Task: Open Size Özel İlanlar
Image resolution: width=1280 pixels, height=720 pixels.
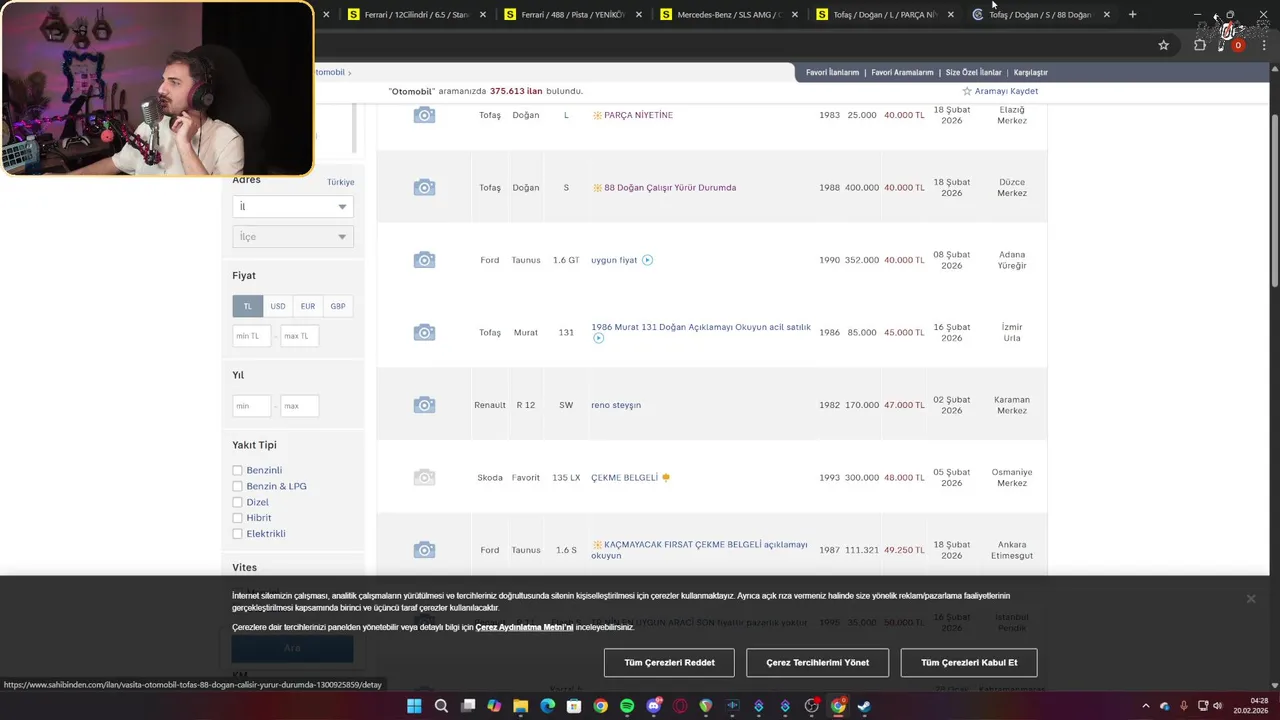Action: (974, 72)
